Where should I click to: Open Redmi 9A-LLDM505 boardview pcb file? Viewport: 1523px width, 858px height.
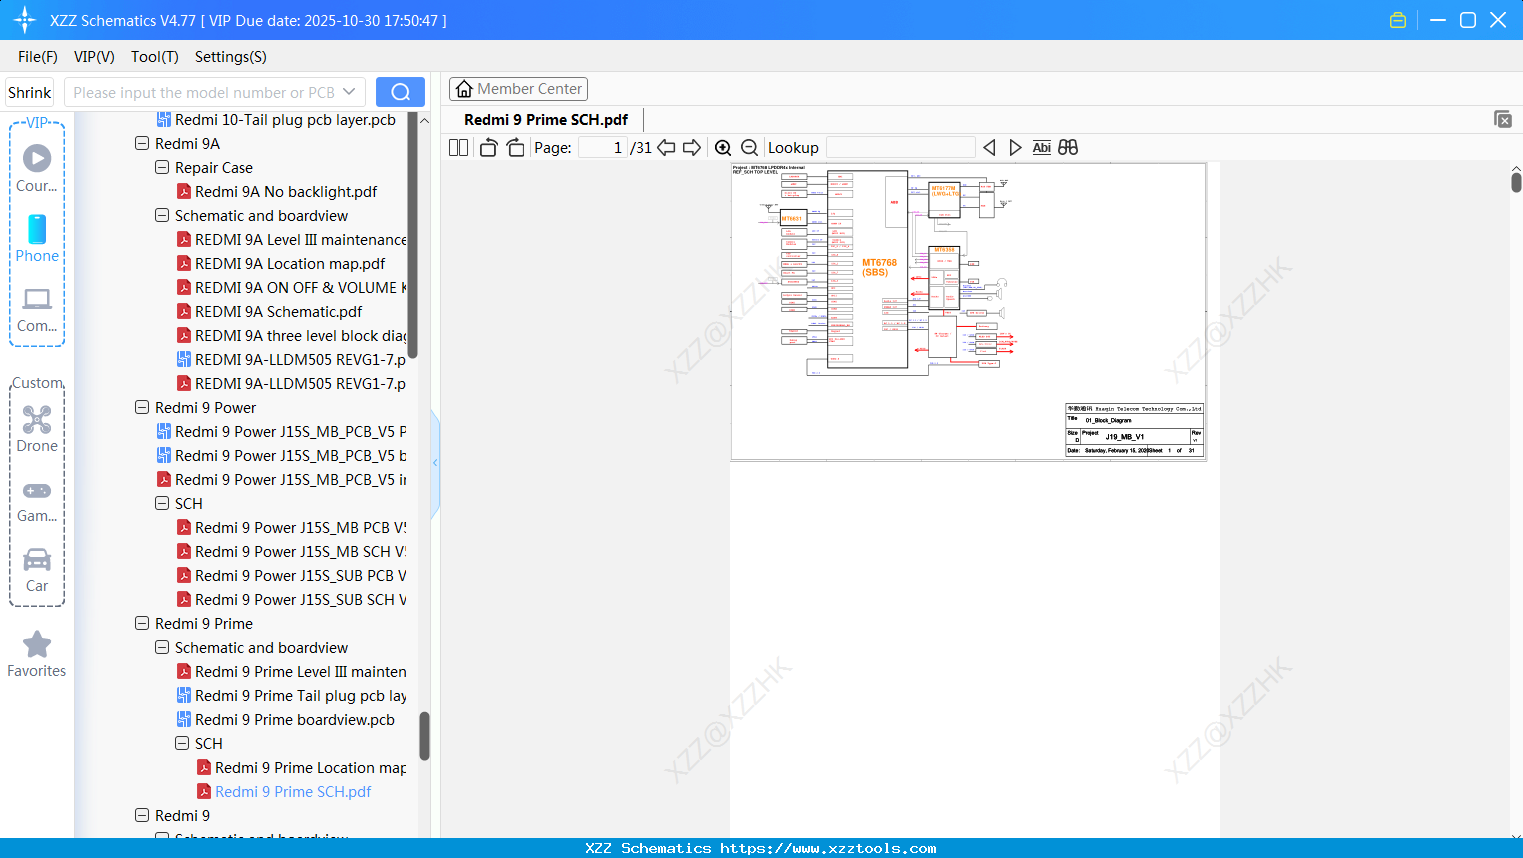(x=291, y=360)
